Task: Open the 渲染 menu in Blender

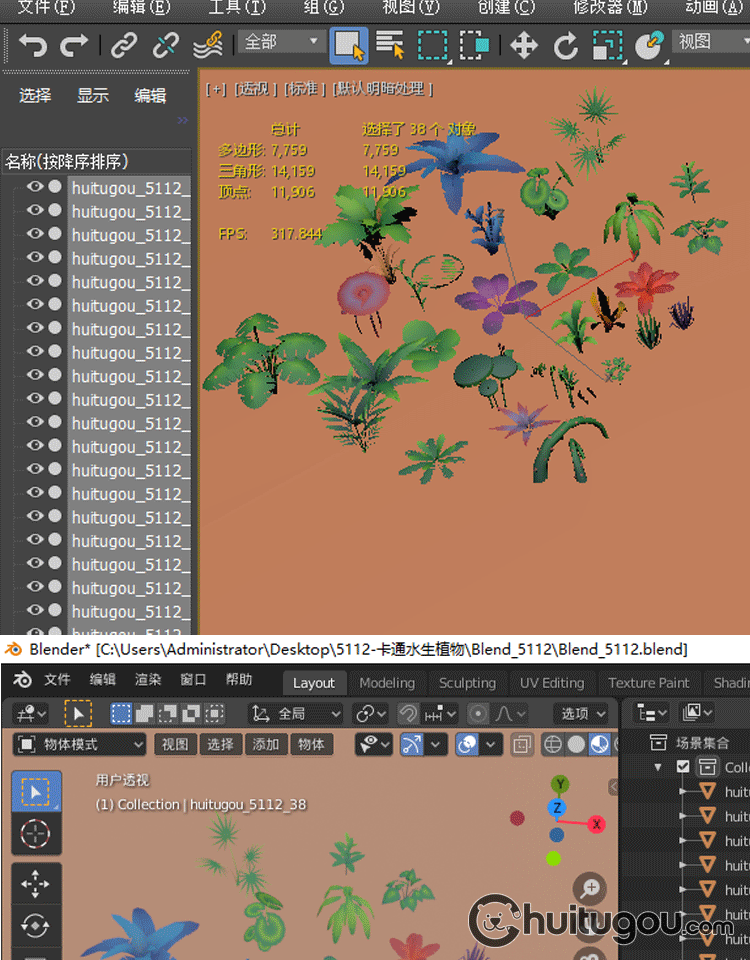Action: point(148,680)
